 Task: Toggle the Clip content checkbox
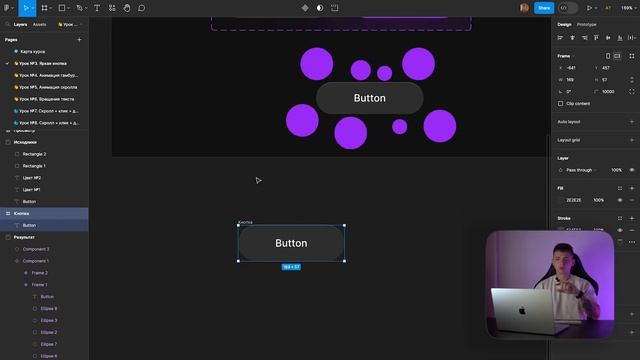tap(560, 104)
